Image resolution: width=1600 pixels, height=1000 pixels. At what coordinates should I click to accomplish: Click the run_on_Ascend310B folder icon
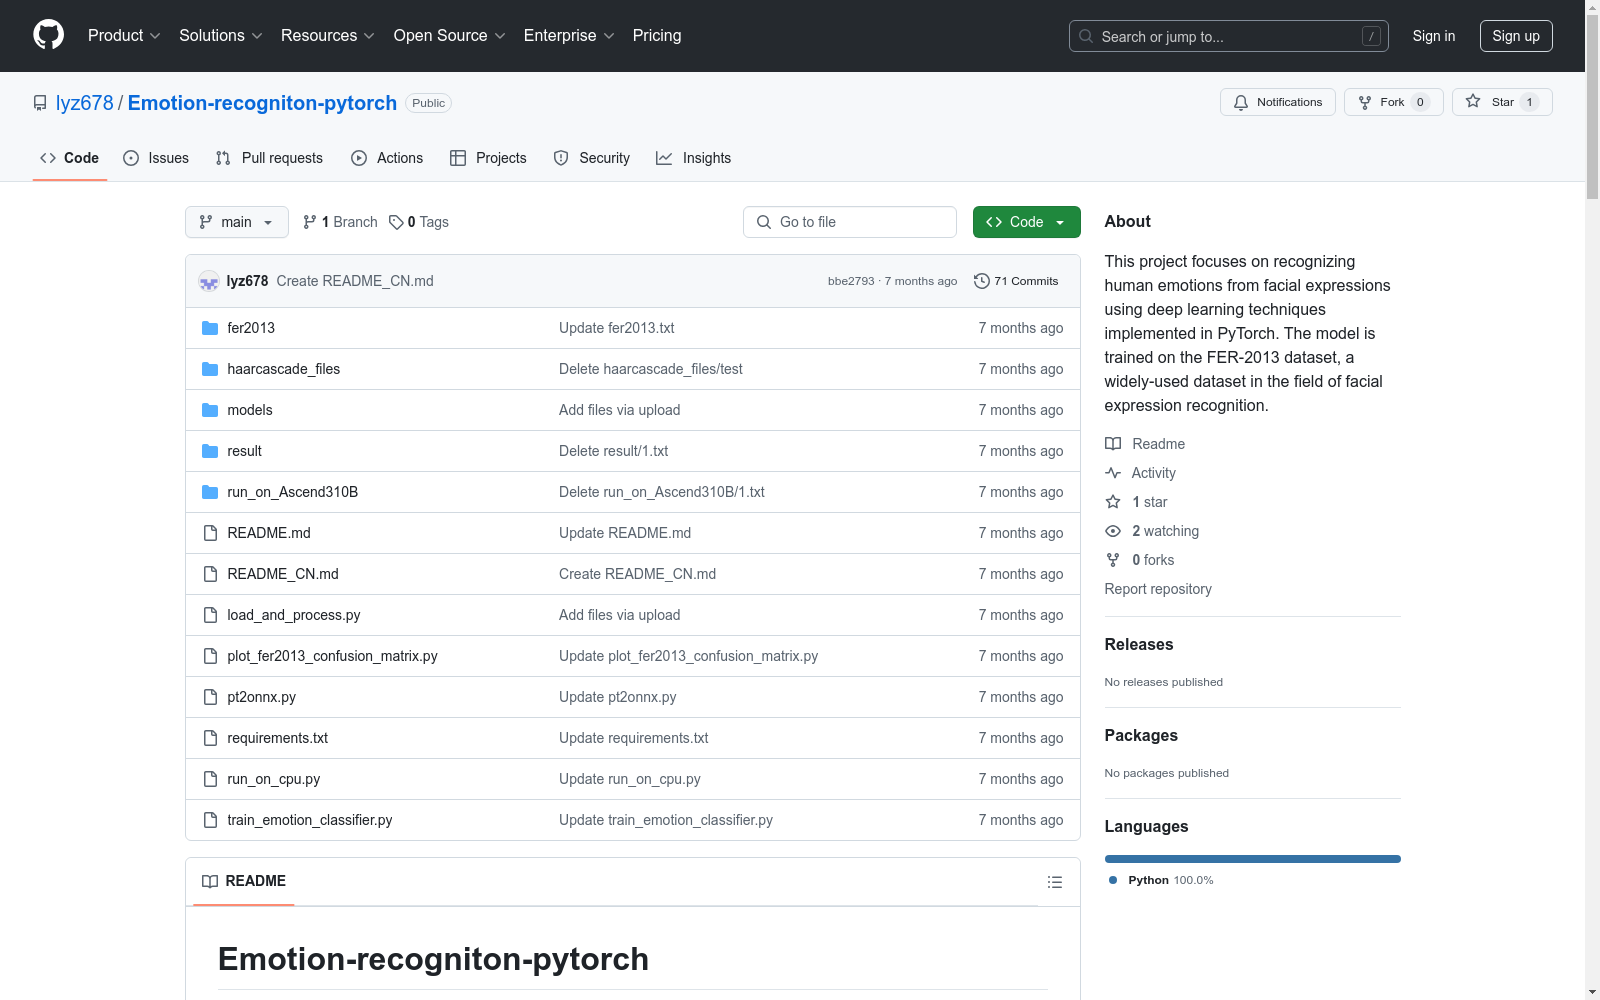click(210, 492)
